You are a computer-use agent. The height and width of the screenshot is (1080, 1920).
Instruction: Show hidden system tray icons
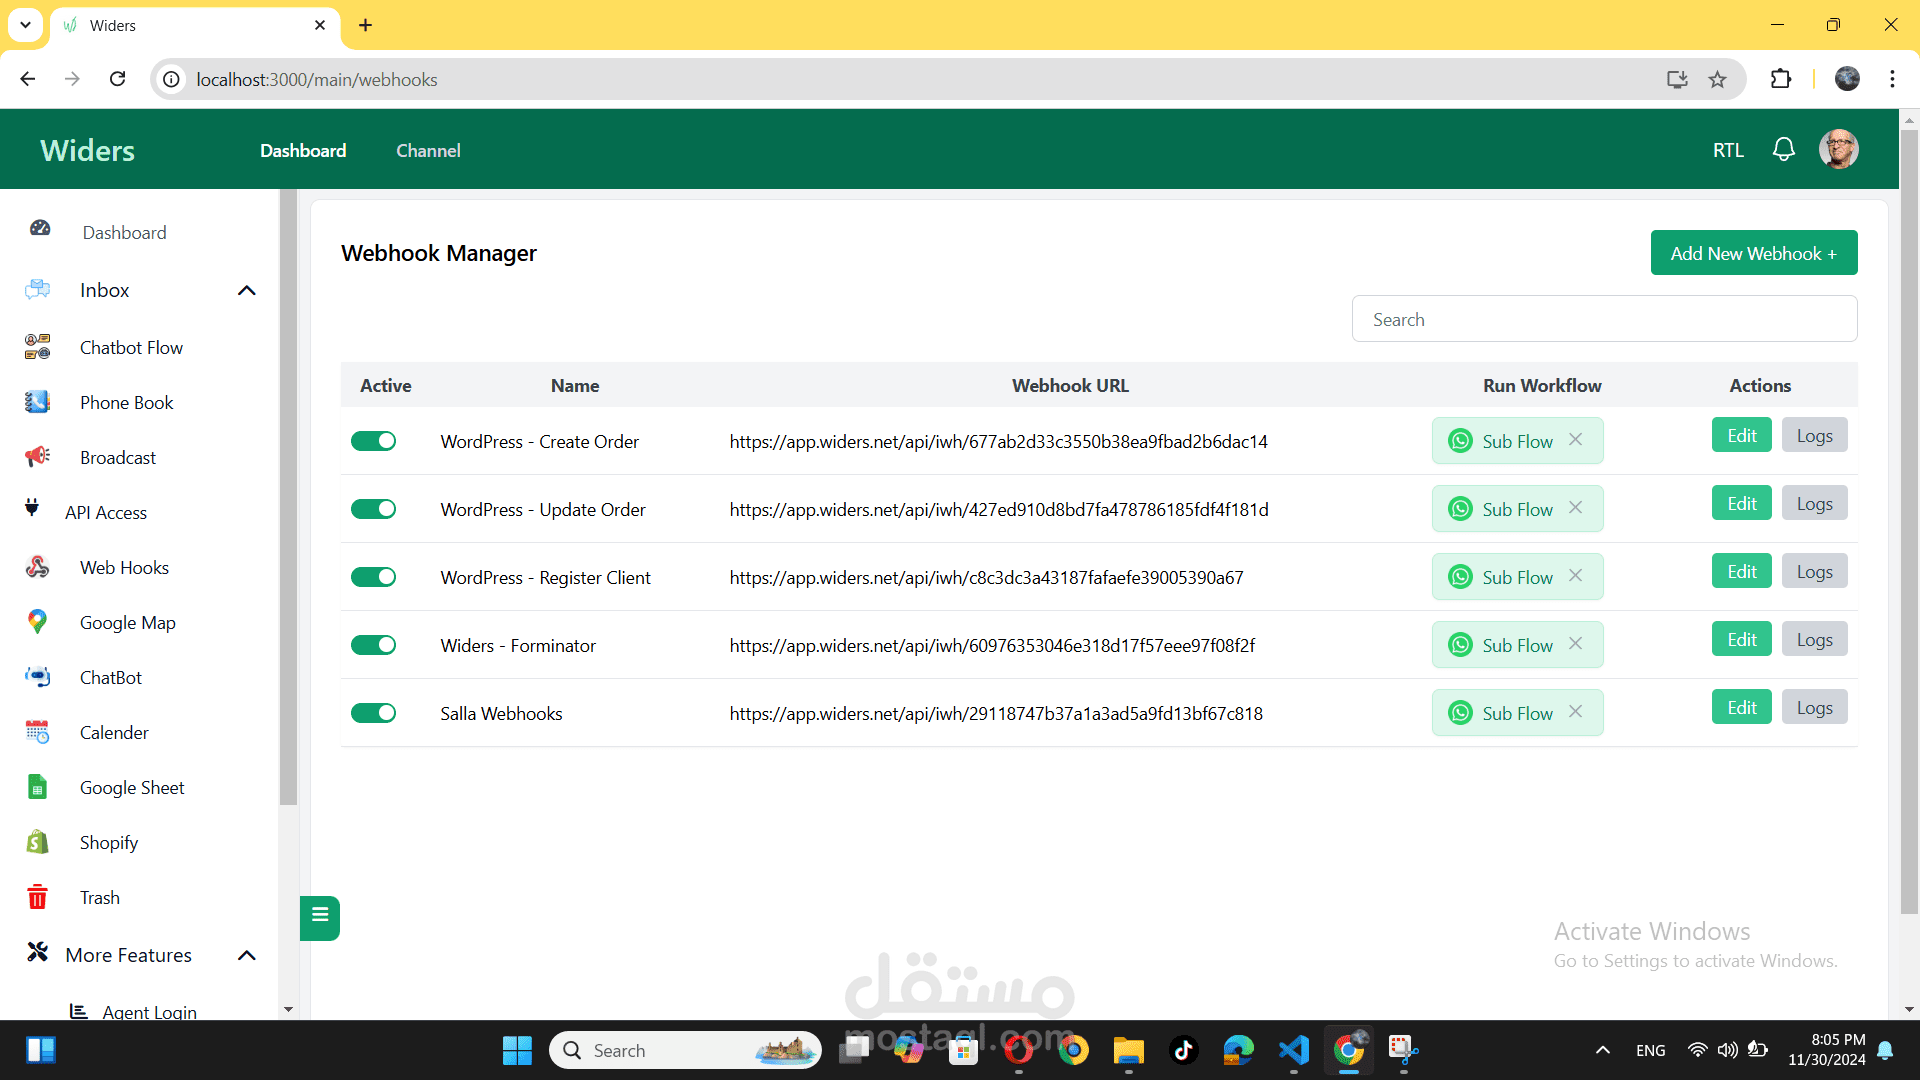[x=1602, y=1050]
